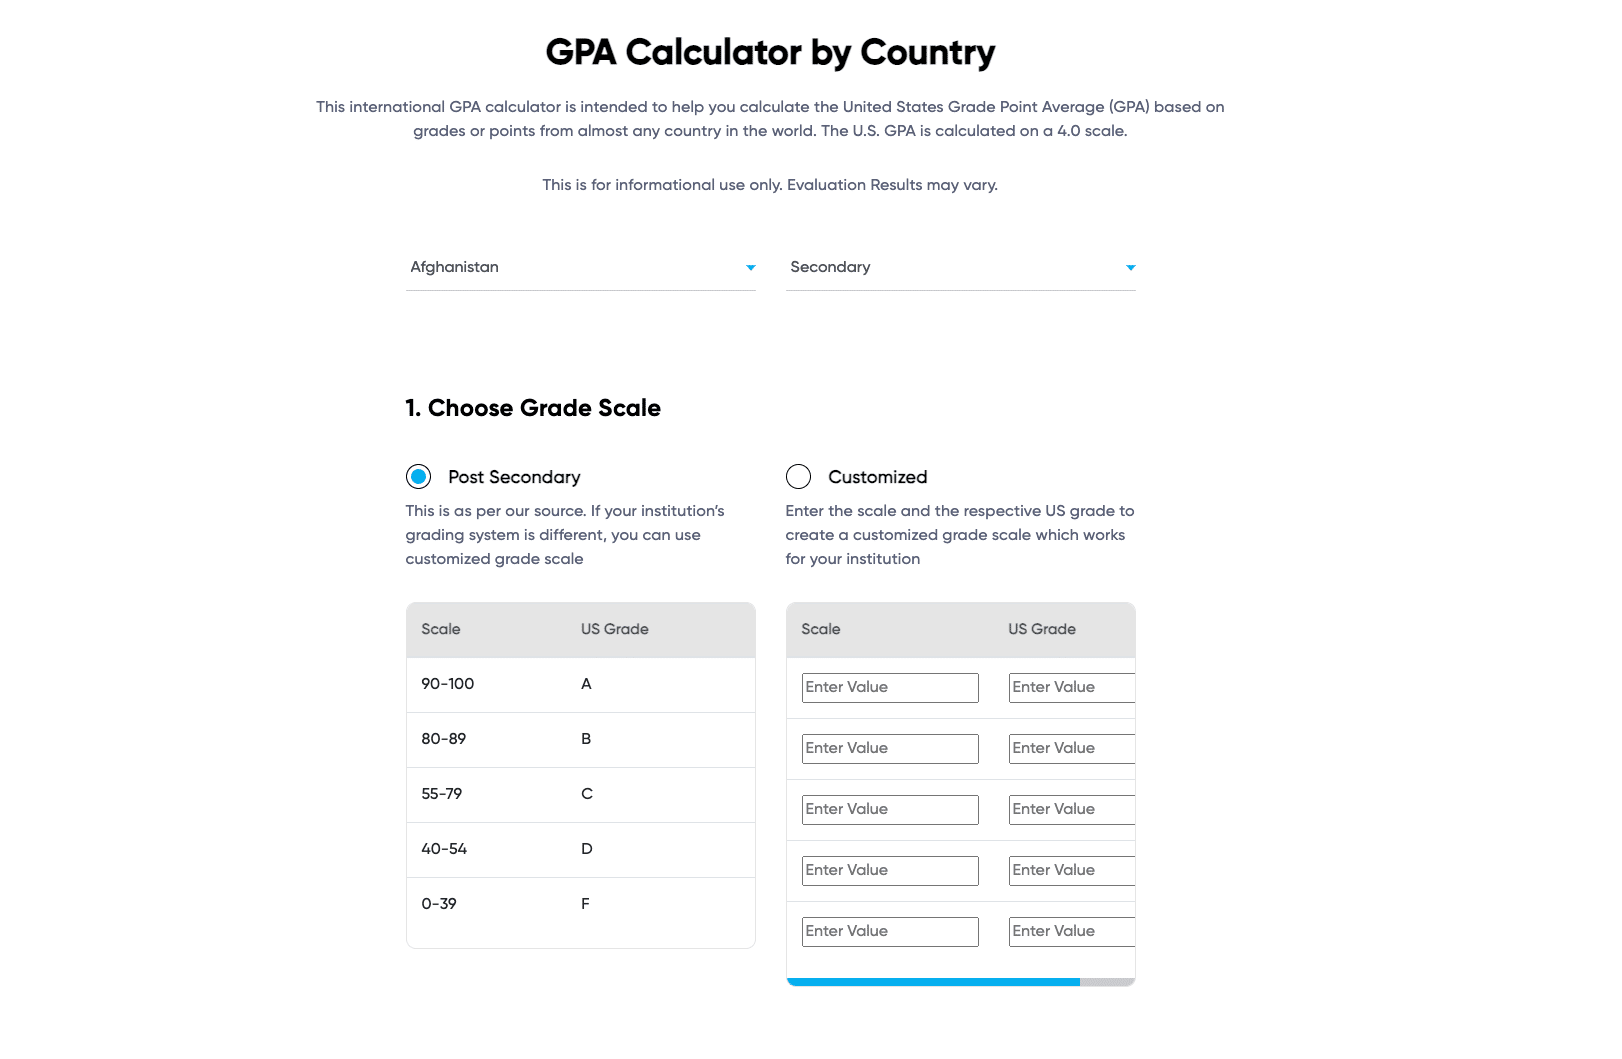Click the third US Grade Enter Value field
The image size is (1622, 1059).
(1070, 809)
